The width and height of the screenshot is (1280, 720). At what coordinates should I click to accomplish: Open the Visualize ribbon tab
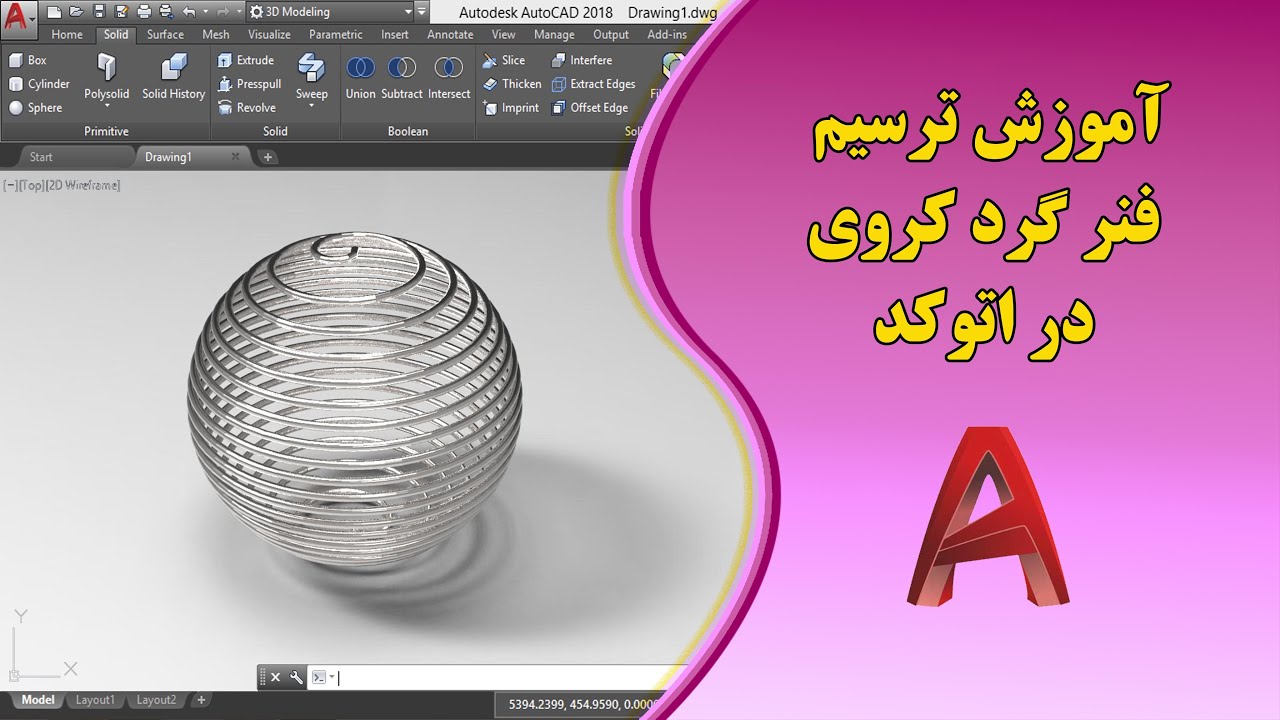[269, 34]
